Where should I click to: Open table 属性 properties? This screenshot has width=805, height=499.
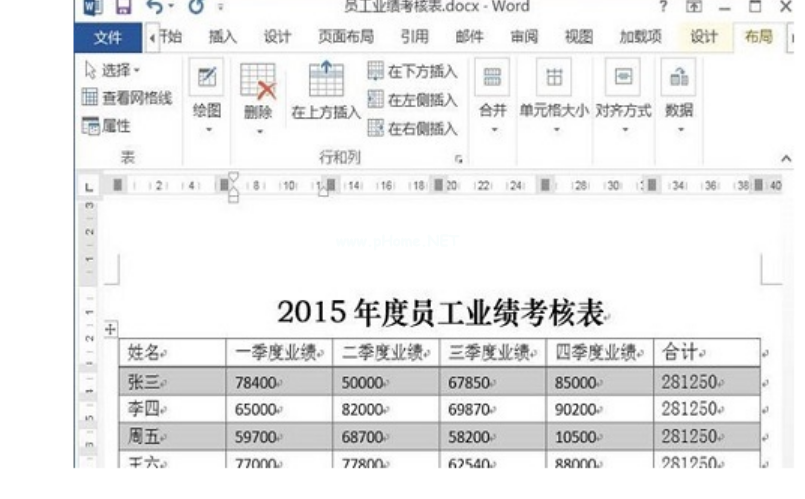107,127
